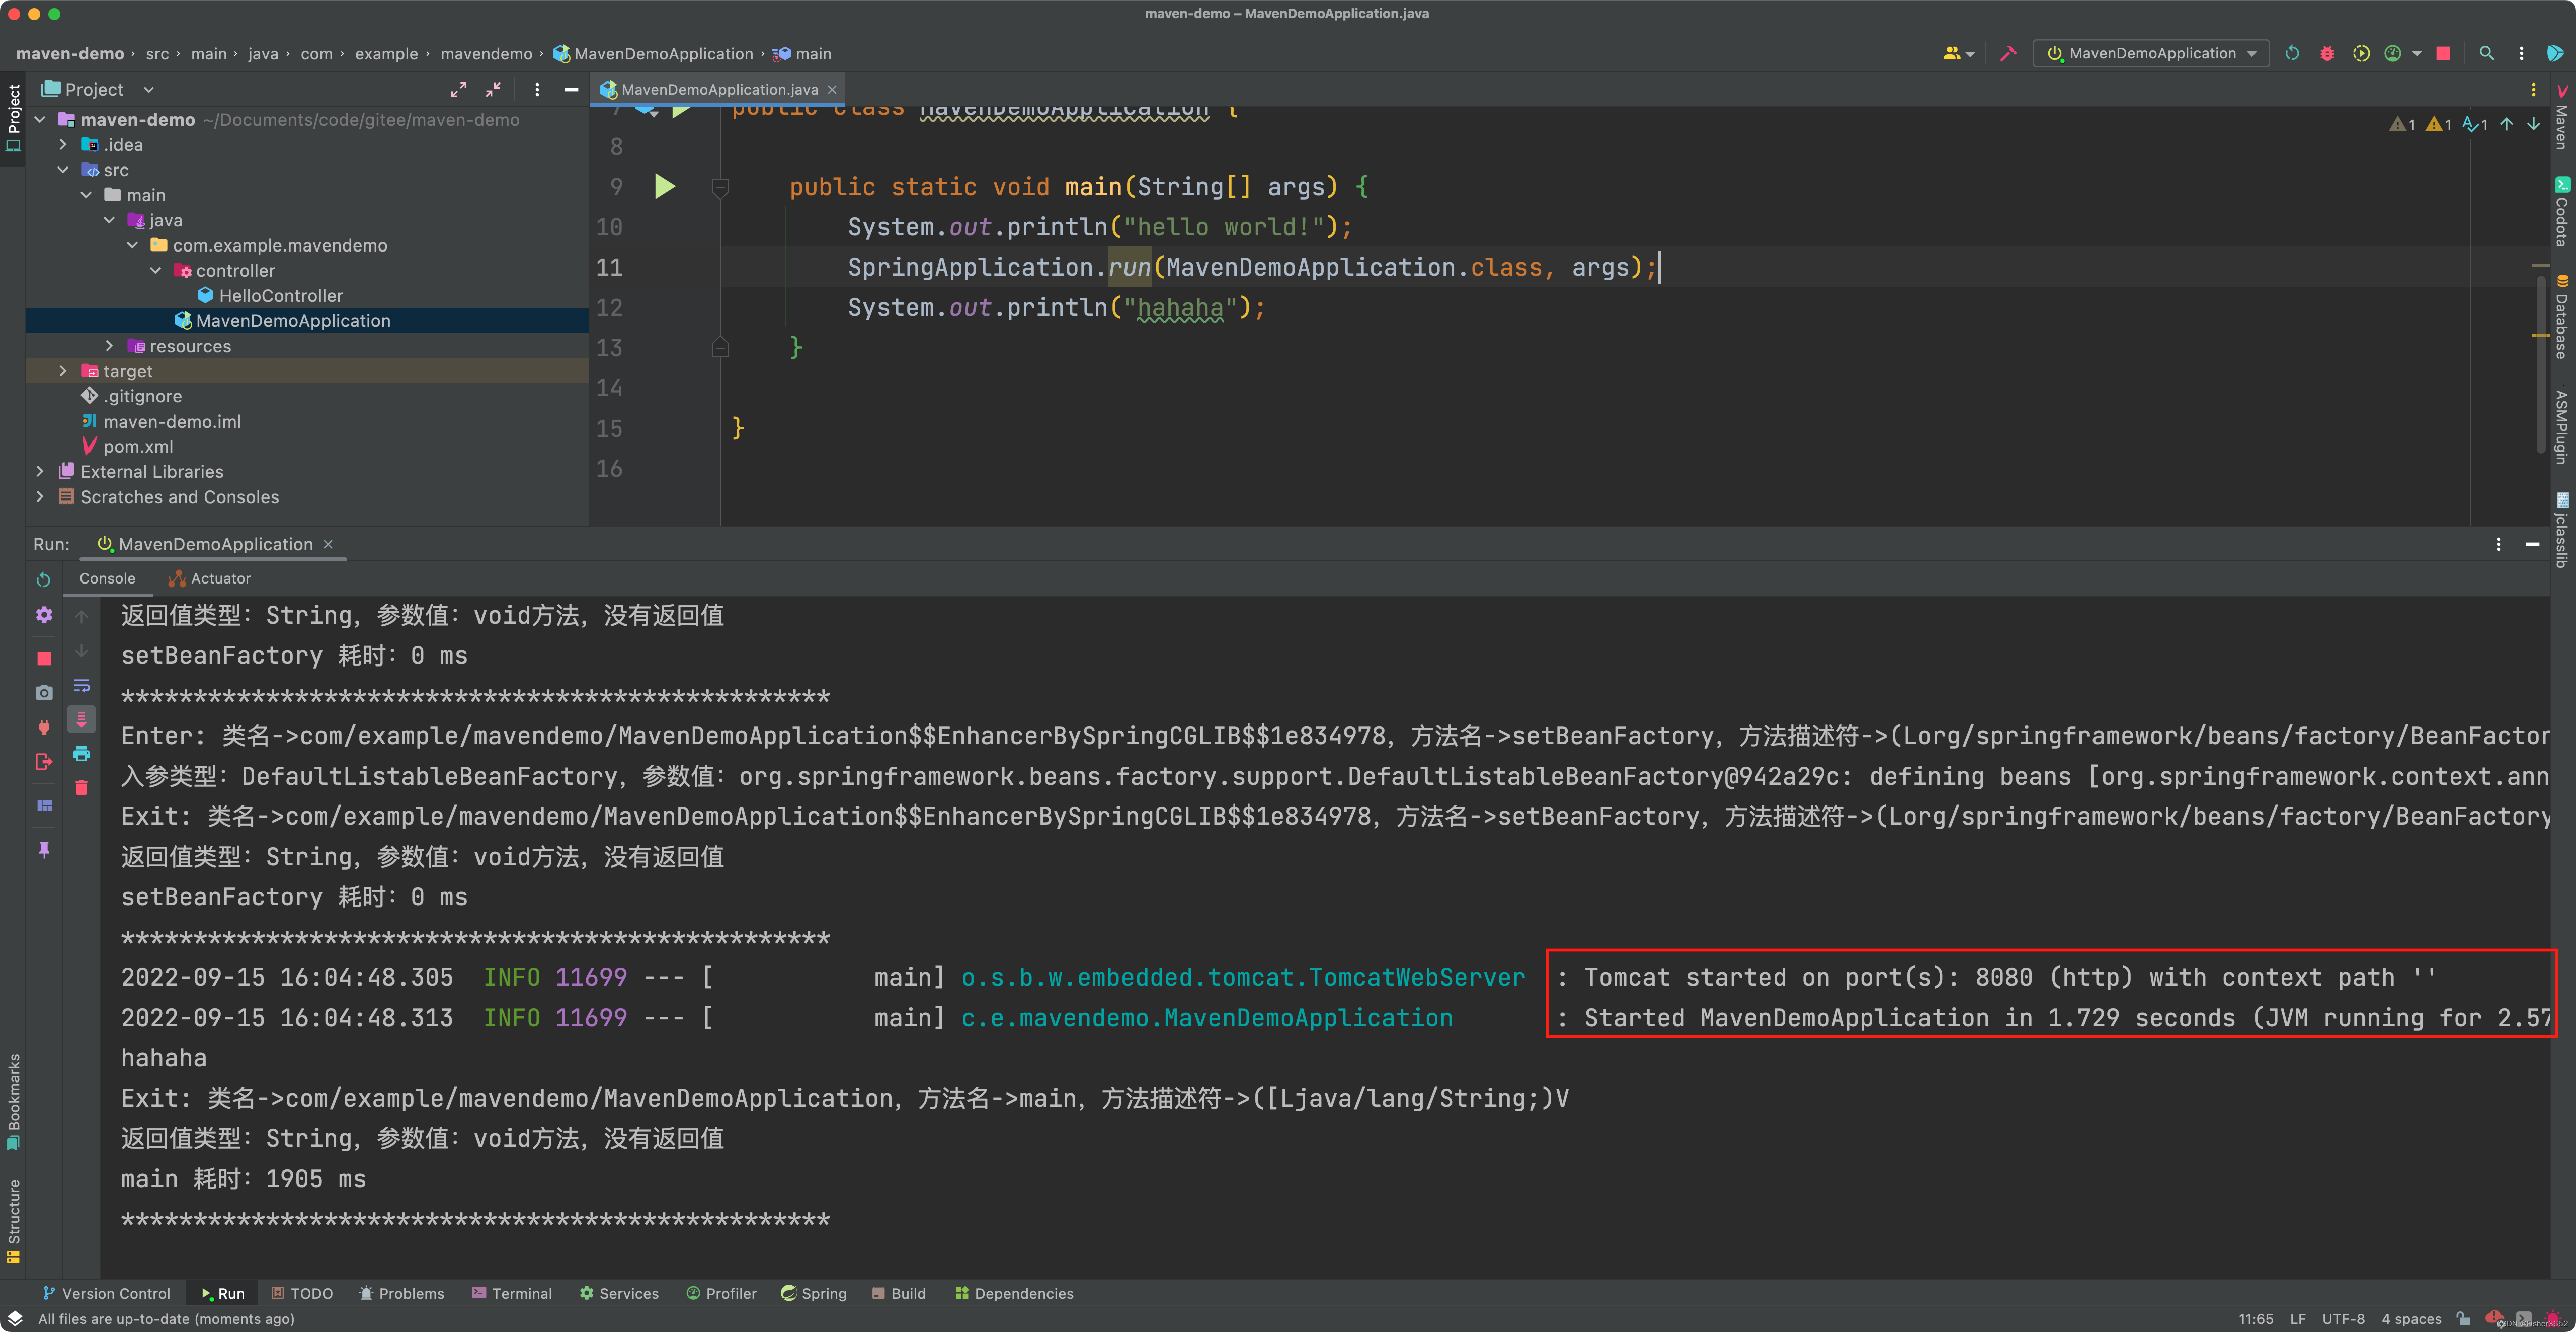
Task: Minimize the Run tool window
Action: (x=2532, y=545)
